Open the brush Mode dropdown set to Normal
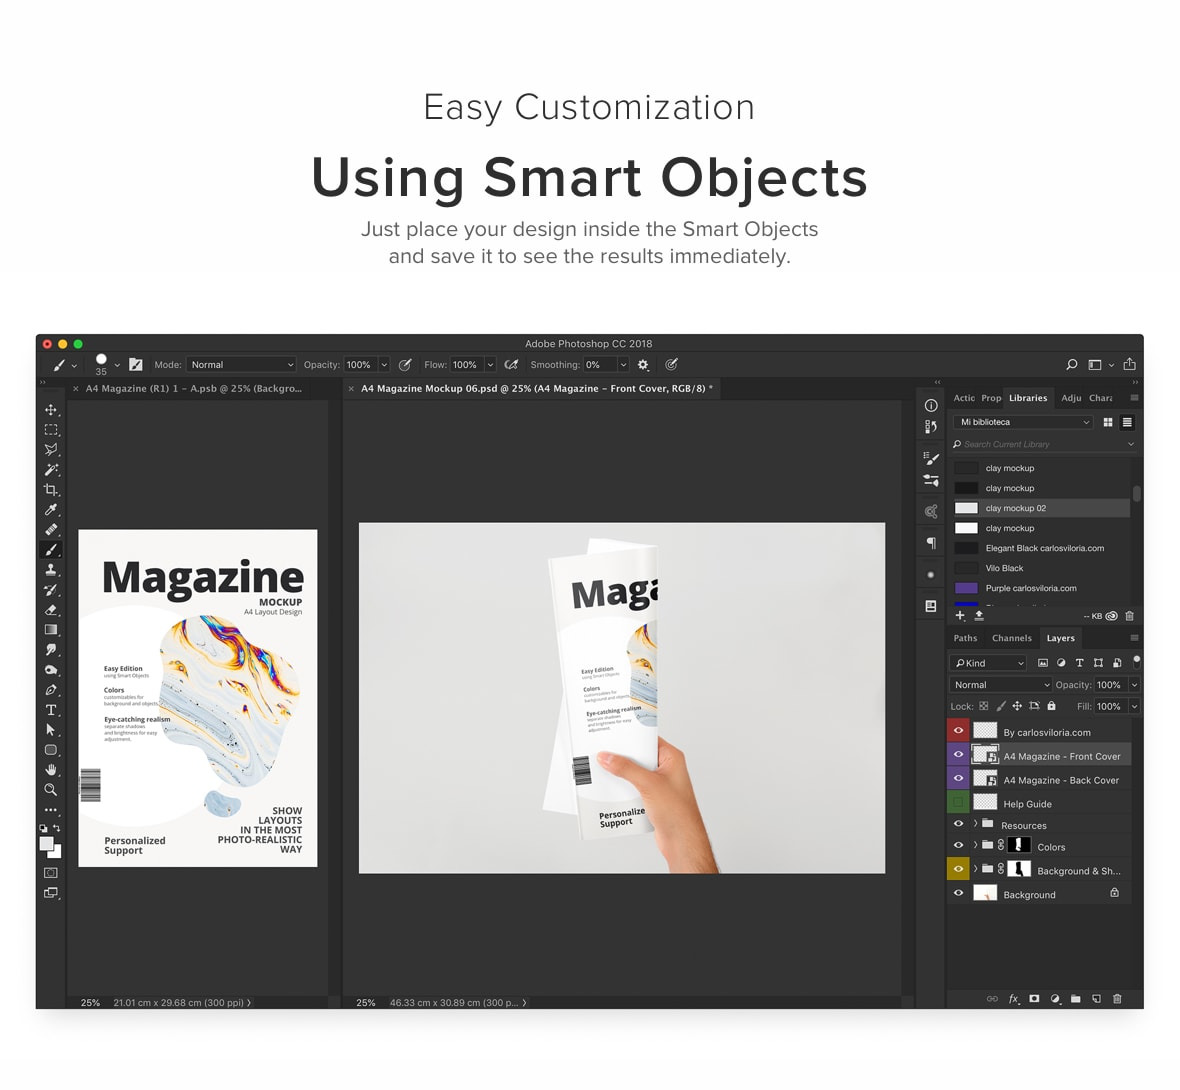The image size is (1180, 1090). coord(241,365)
